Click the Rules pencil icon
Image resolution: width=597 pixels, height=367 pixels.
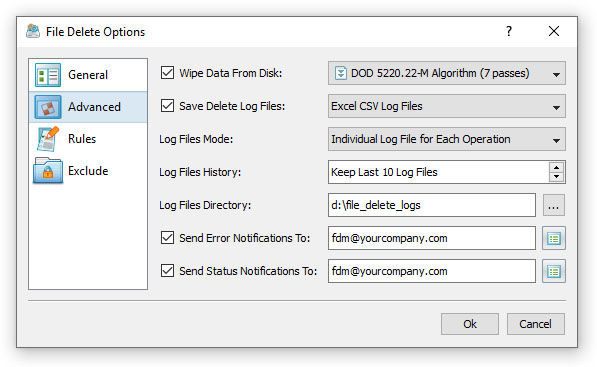48,139
